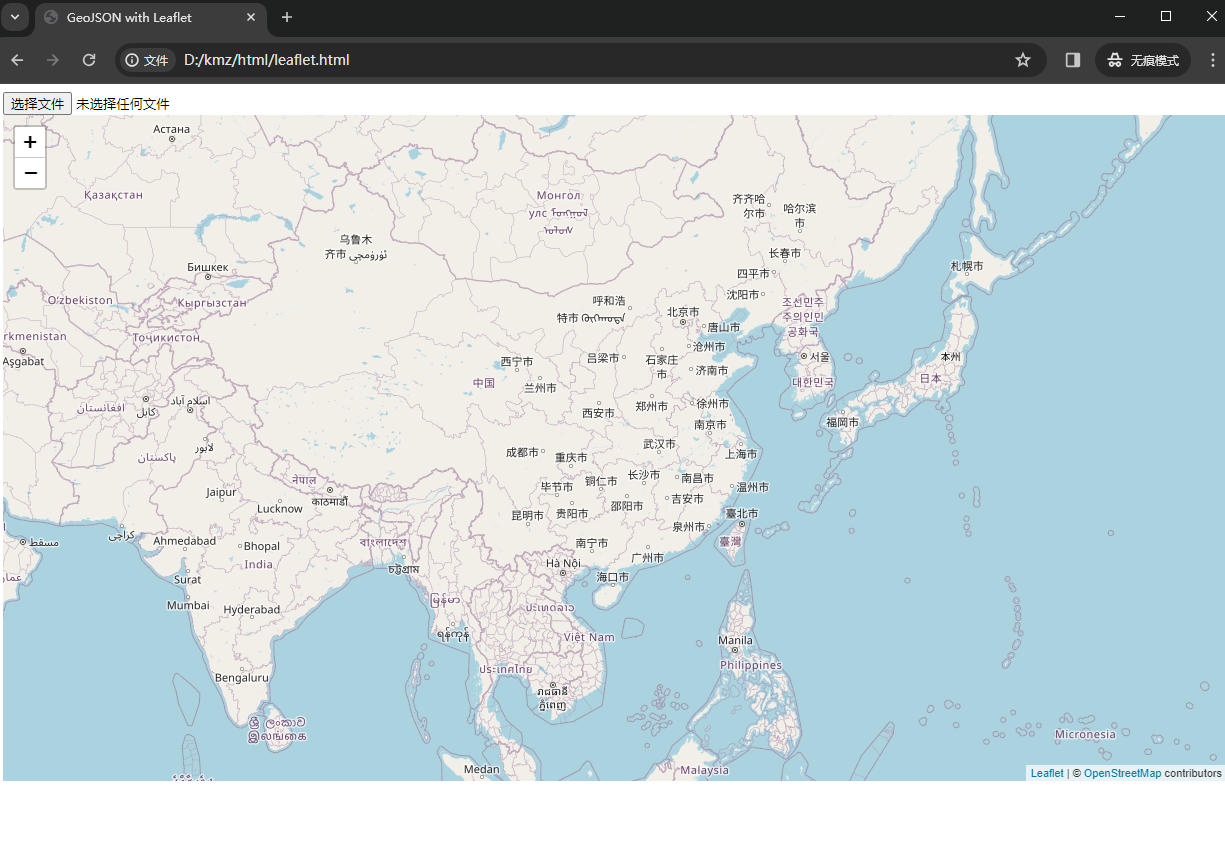The width and height of the screenshot is (1225, 862).
Task: Open the browser side panel icon
Action: (x=1072, y=60)
